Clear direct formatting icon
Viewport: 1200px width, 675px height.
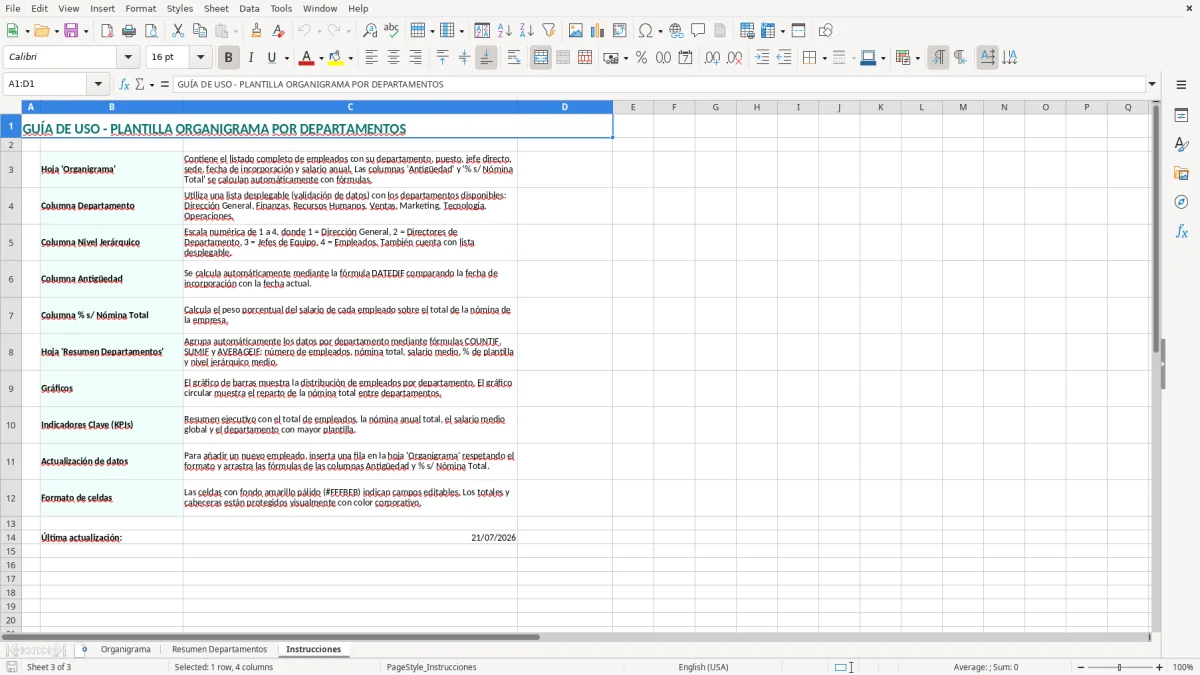278,31
